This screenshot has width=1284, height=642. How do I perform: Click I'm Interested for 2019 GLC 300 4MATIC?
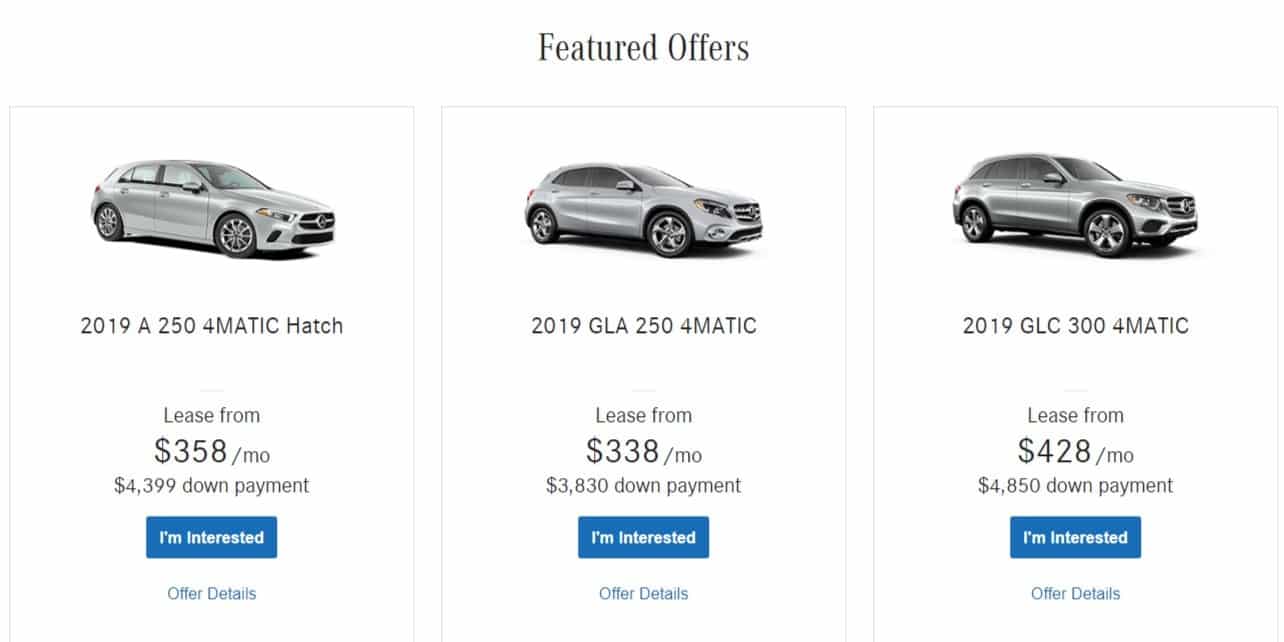1075,537
